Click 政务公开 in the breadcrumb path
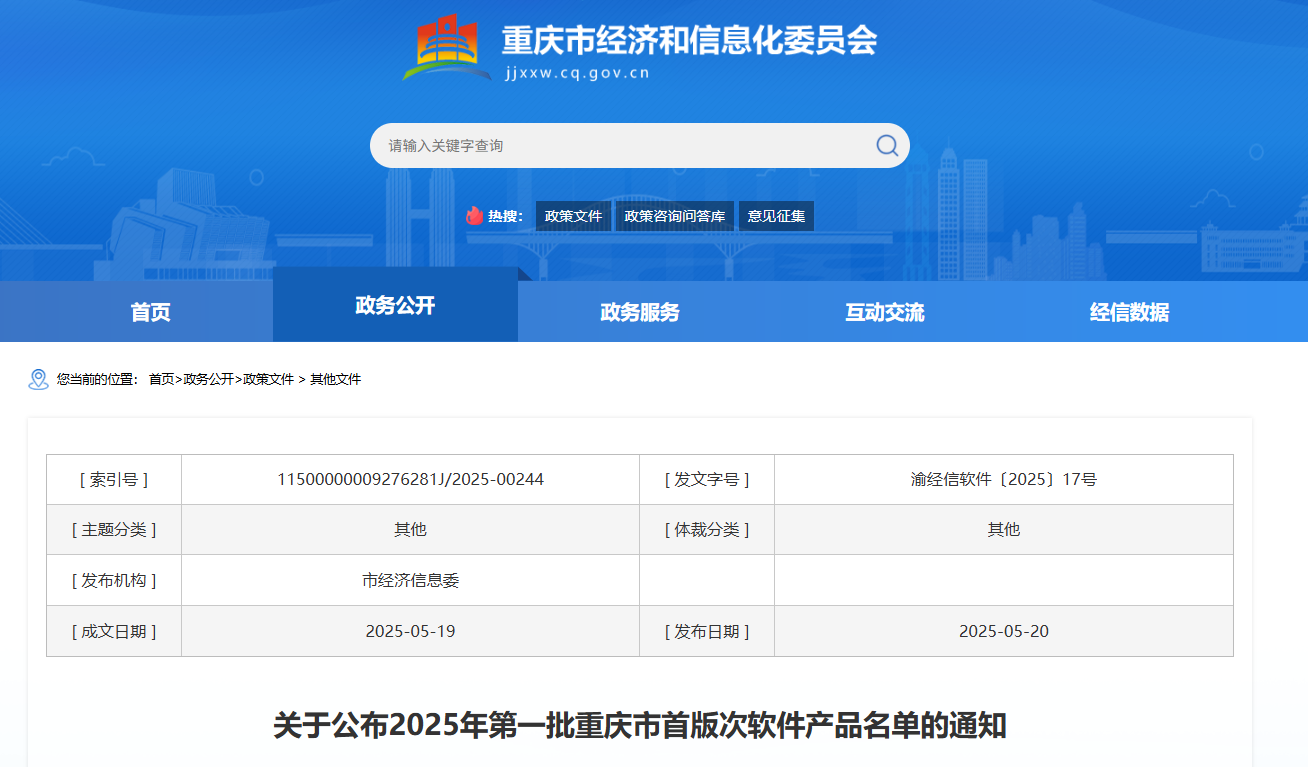The image size is (1308, 767). coord(208,380)
